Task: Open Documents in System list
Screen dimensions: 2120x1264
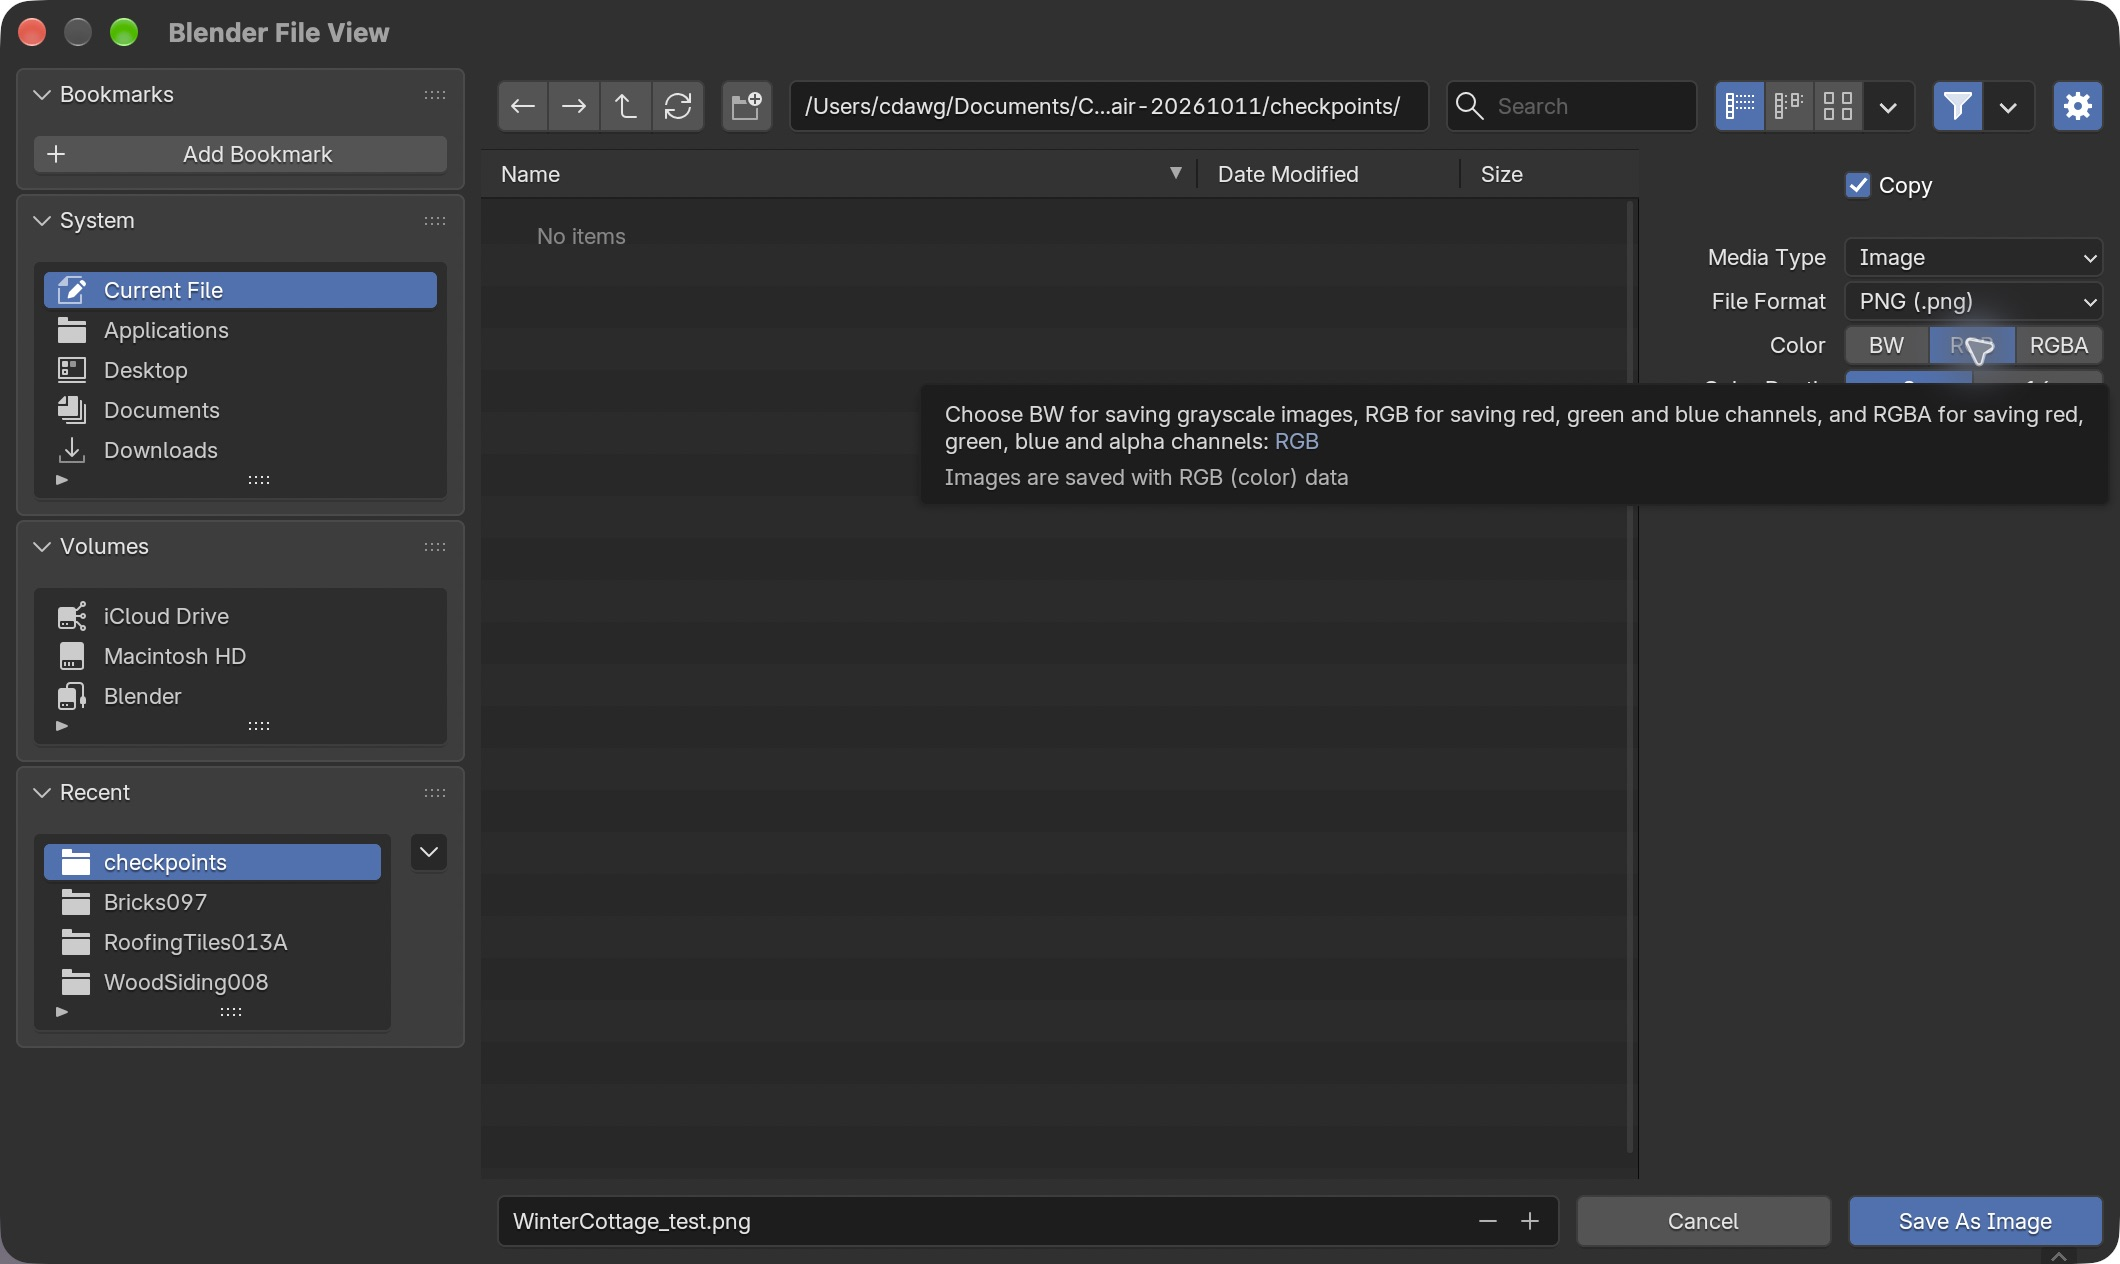Action: pos(240,410)
